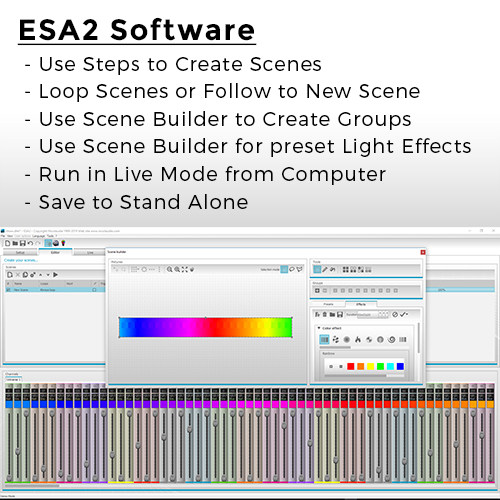Click the effects panel vertical scrollbar

(x=419, y=338)
